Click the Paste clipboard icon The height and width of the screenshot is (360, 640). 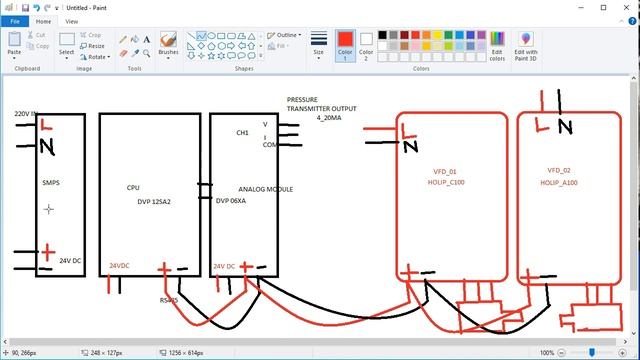pos(14,39)
